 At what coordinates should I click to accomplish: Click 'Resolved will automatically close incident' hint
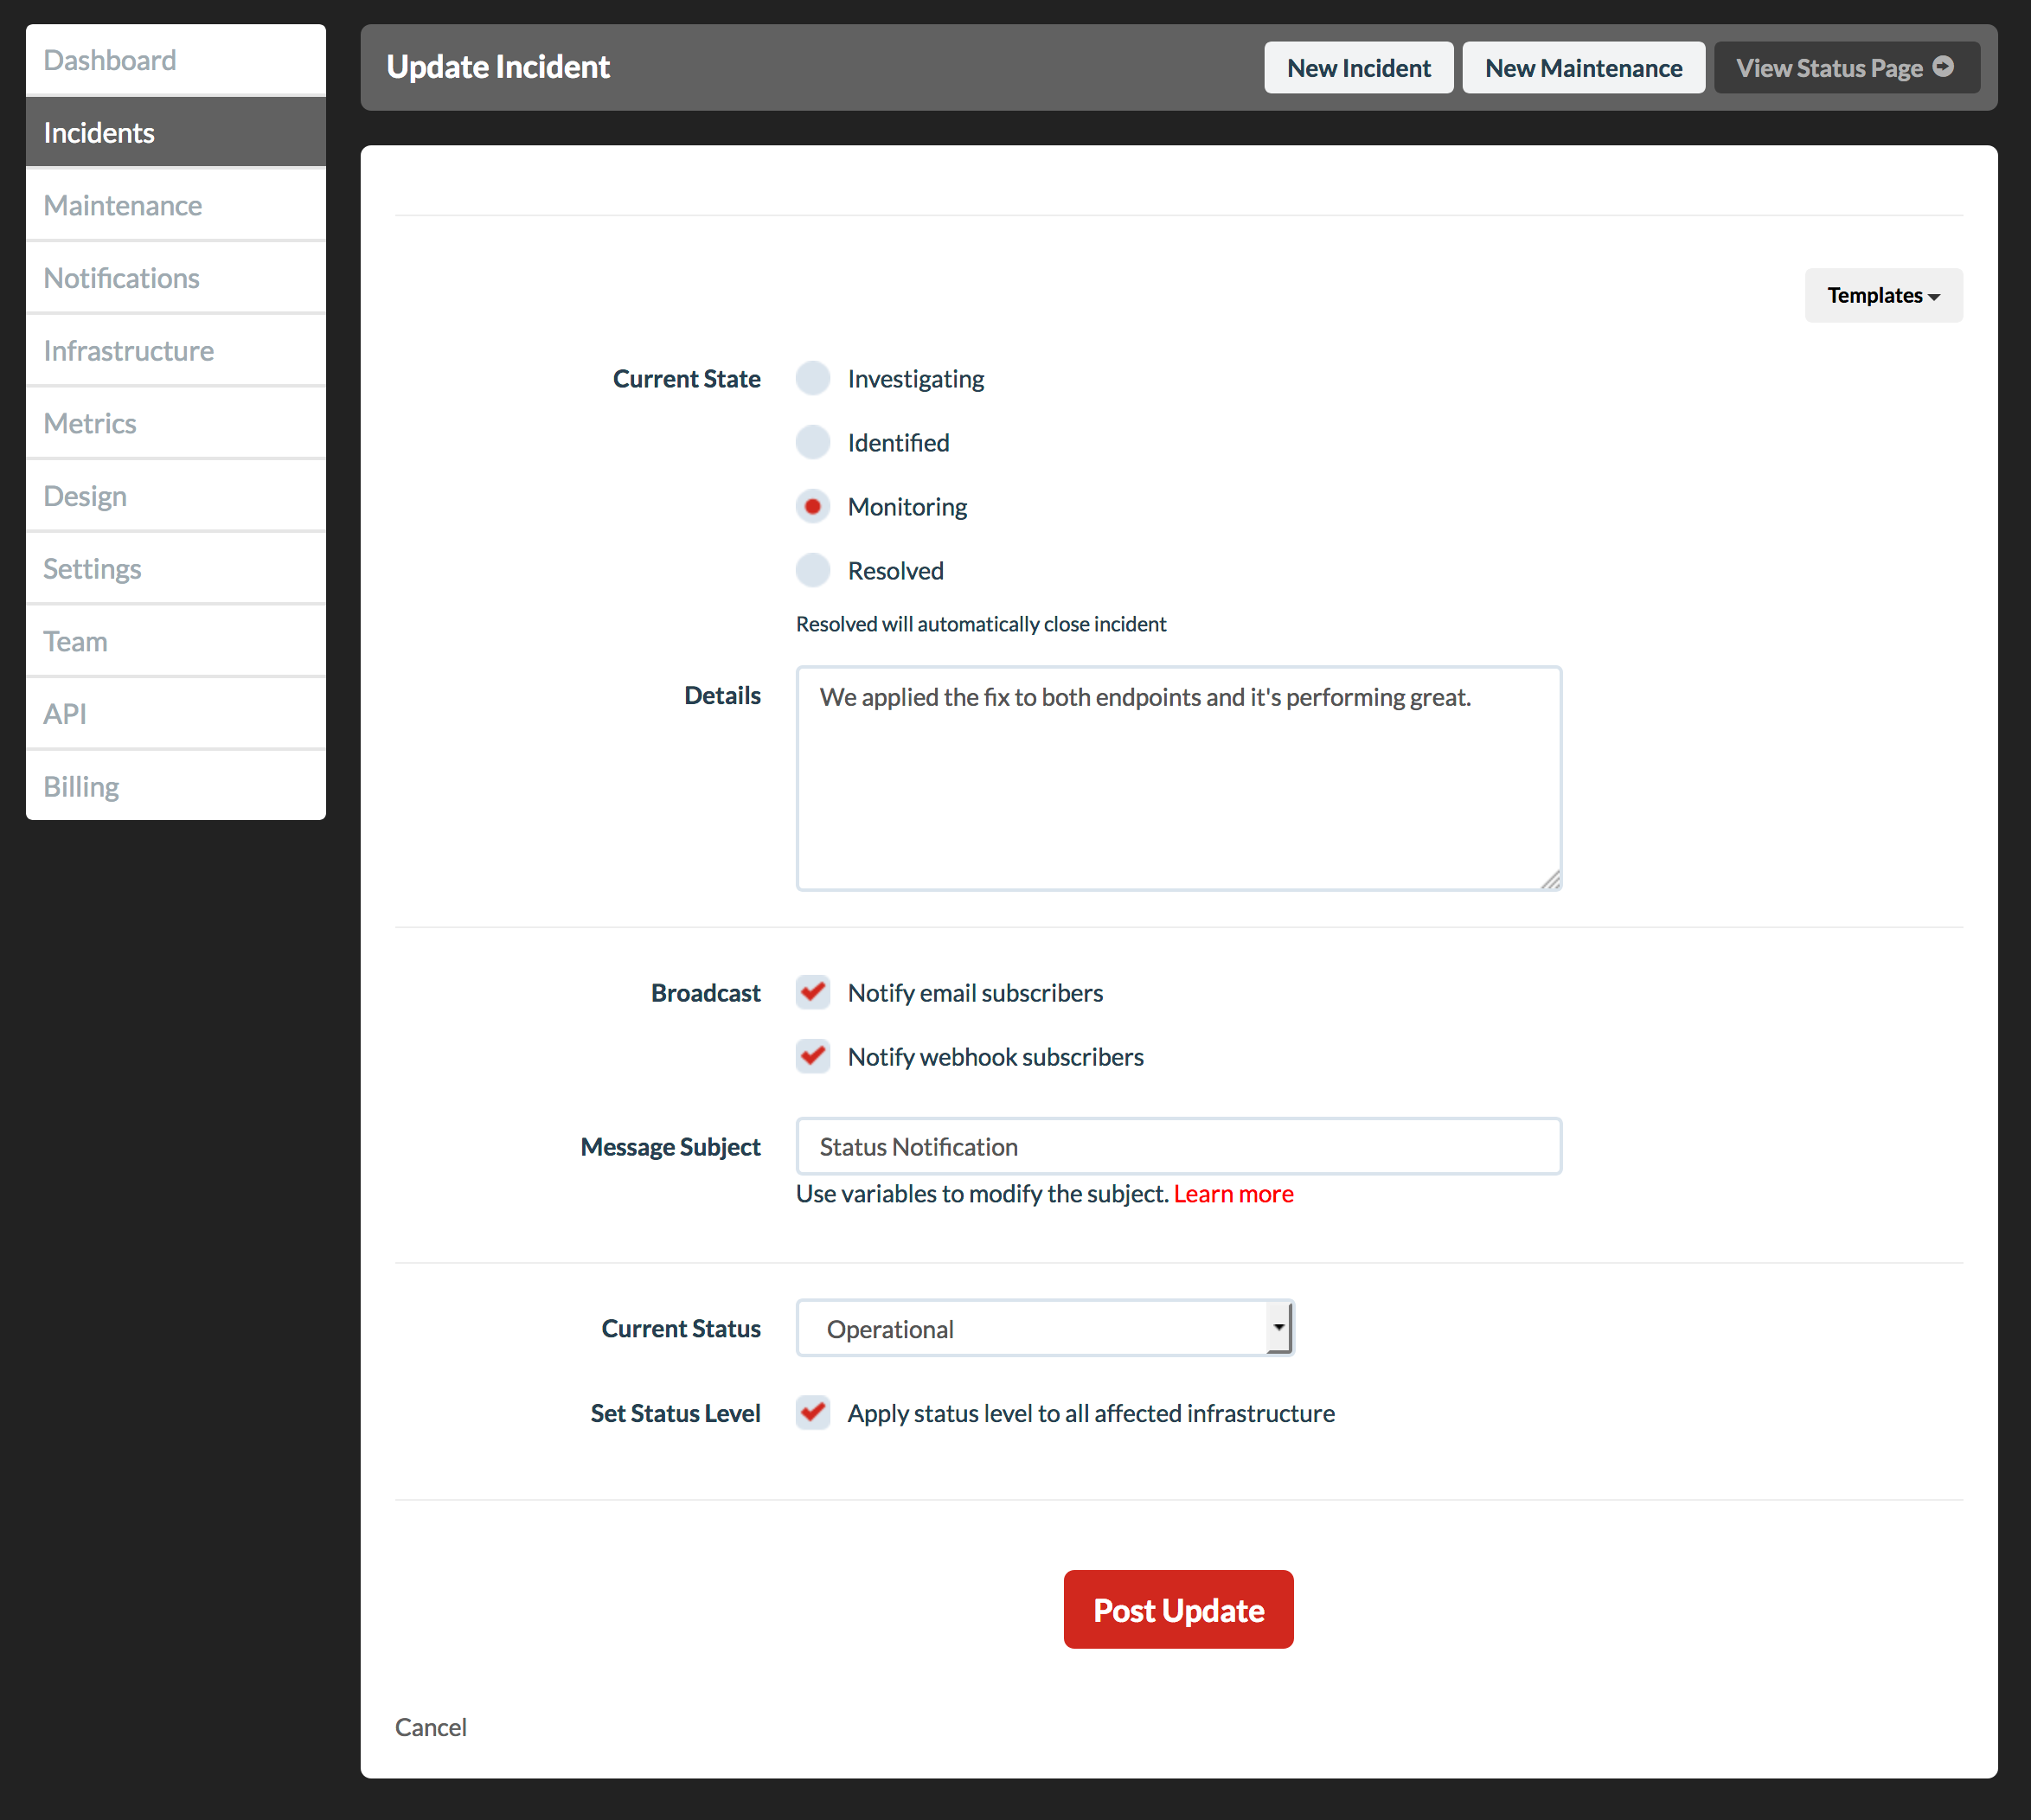point(981,623)
